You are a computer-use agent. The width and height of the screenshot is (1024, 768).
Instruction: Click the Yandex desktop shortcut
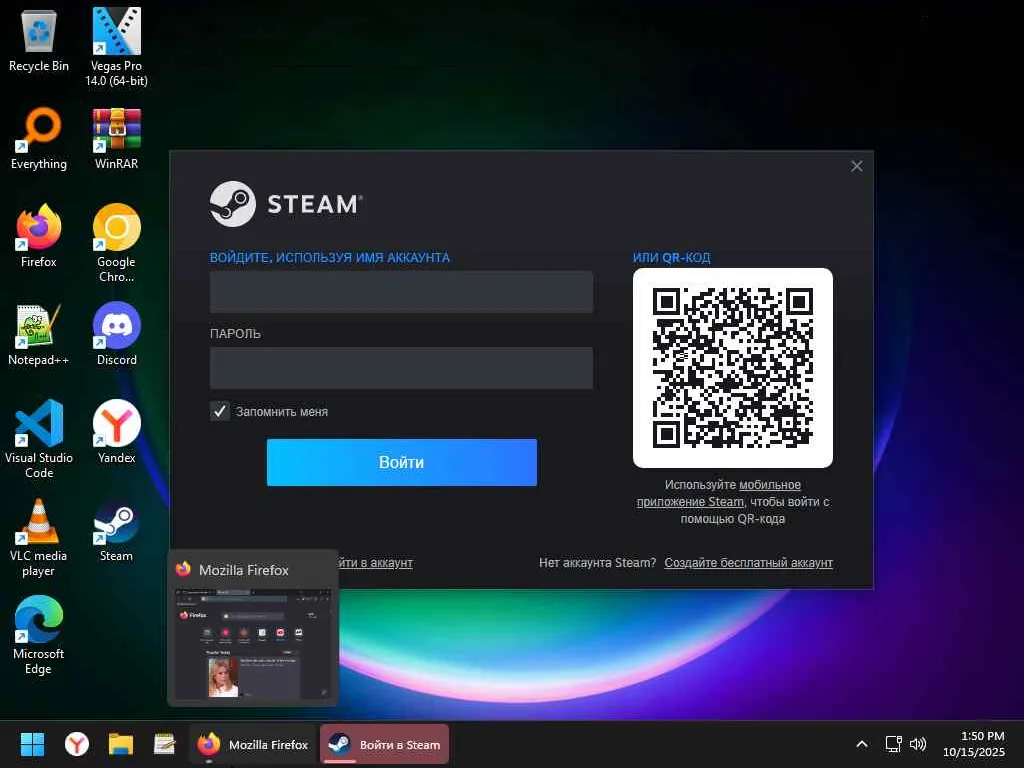pyautogui.click(x=116, y=432)
